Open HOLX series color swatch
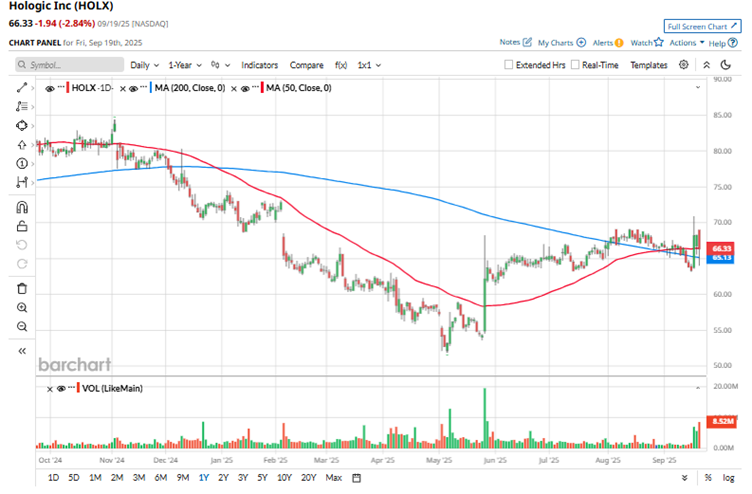The height and width of the screenshot is (494, 752). (x=68, y=88)
